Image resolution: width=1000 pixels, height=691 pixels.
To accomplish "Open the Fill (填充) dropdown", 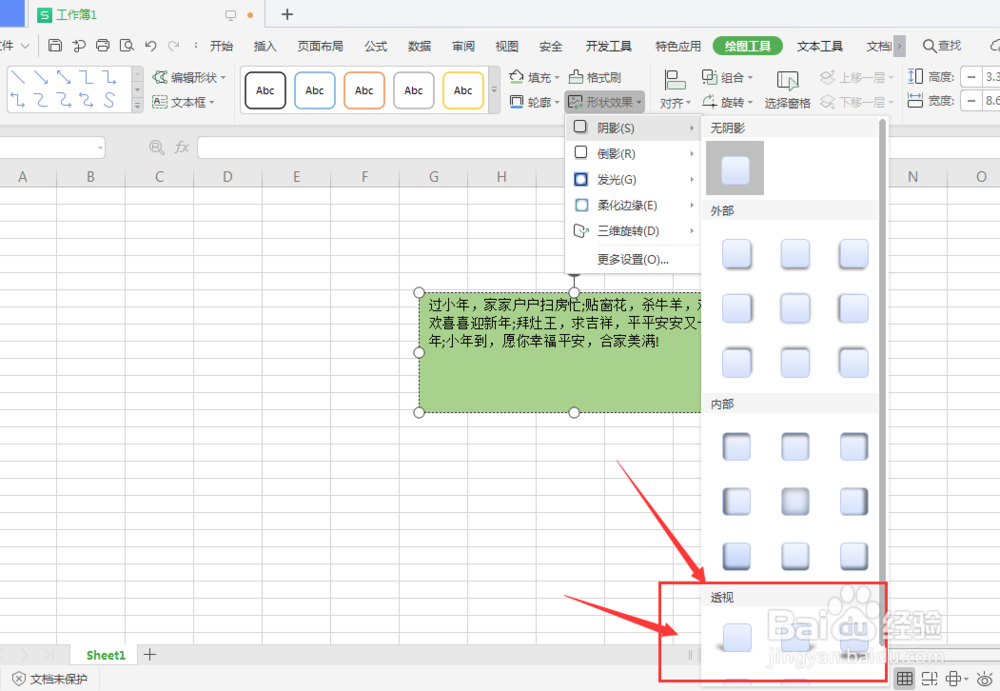I will click(x=534, y=77).
